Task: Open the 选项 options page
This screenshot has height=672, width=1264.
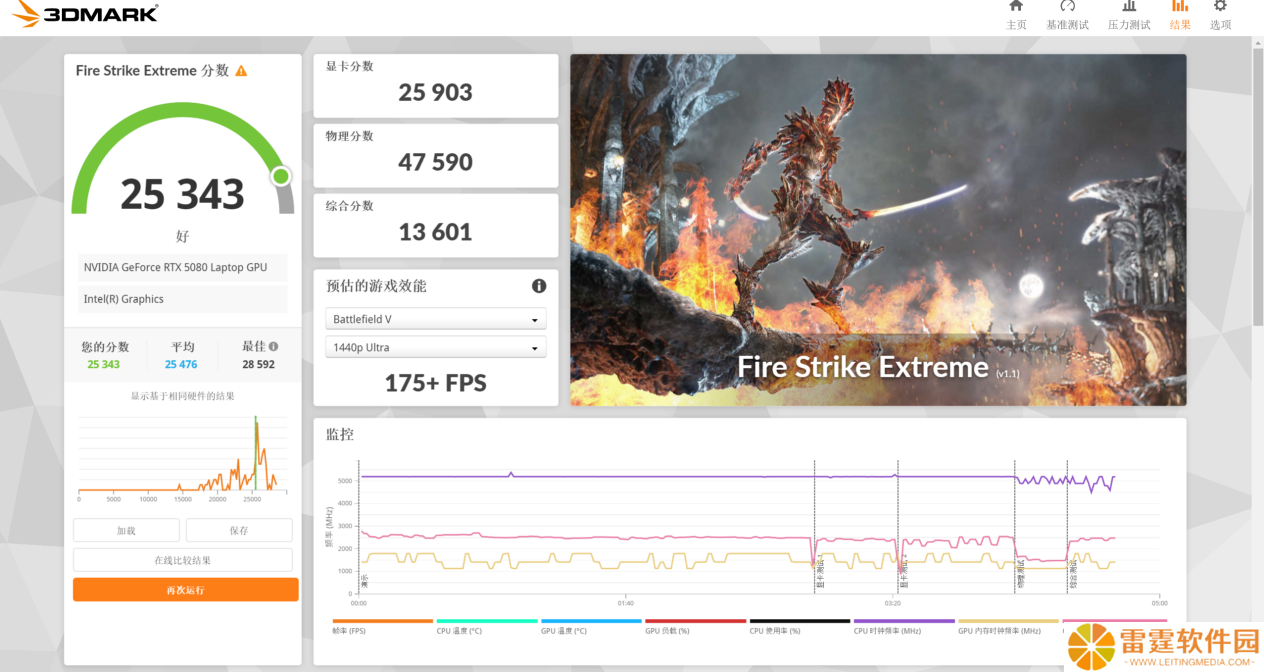Action: click(1220, 15)
